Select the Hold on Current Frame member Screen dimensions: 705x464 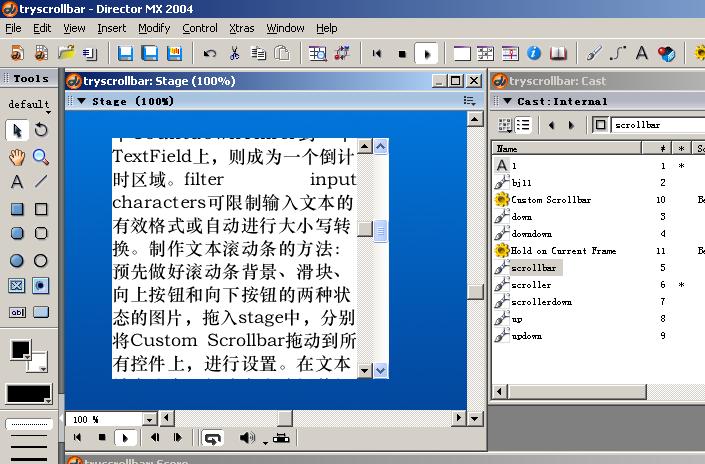563,251
